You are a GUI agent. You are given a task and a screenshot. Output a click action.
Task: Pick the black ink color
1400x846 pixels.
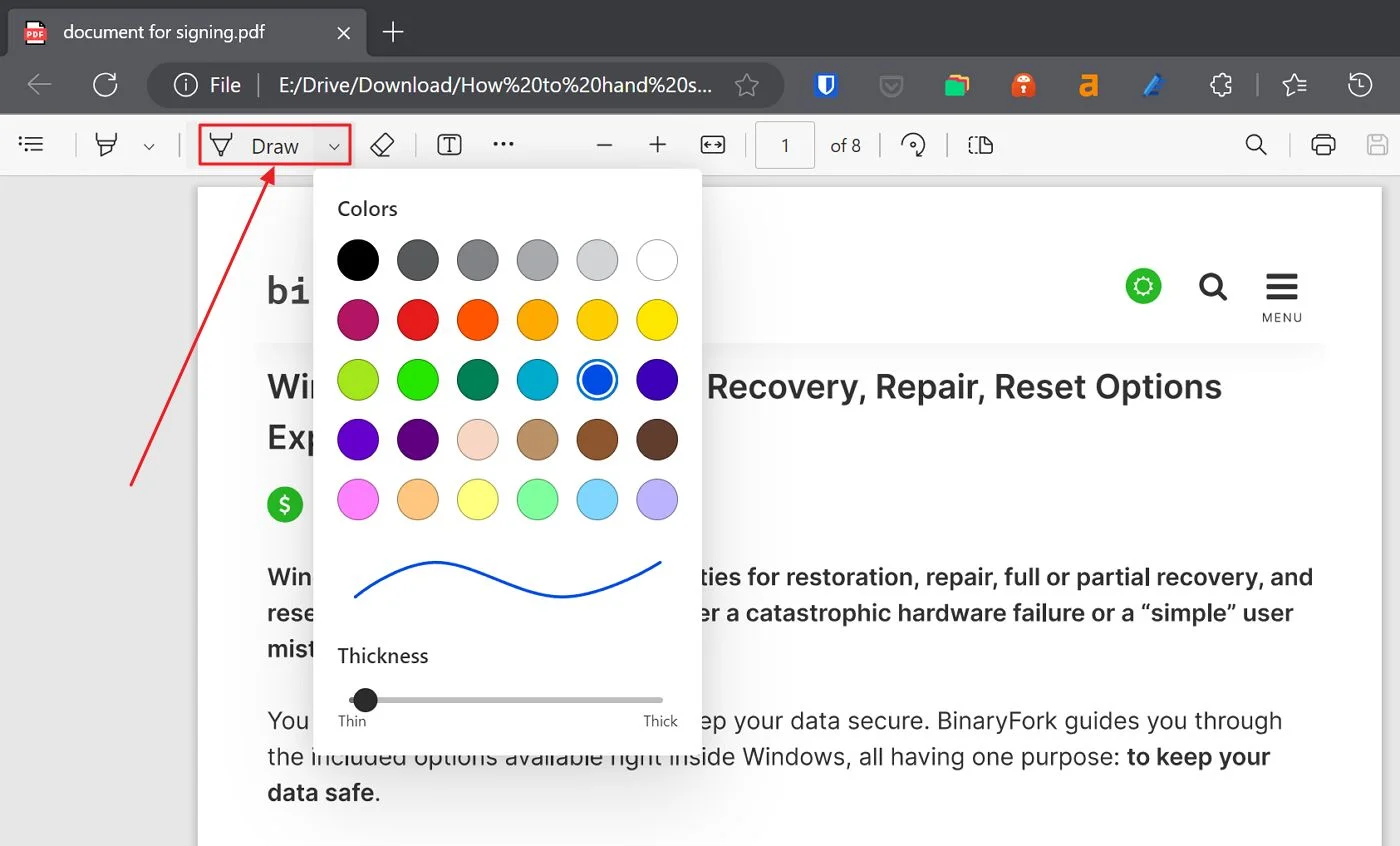pyautogui.click(x=358, y=260)
